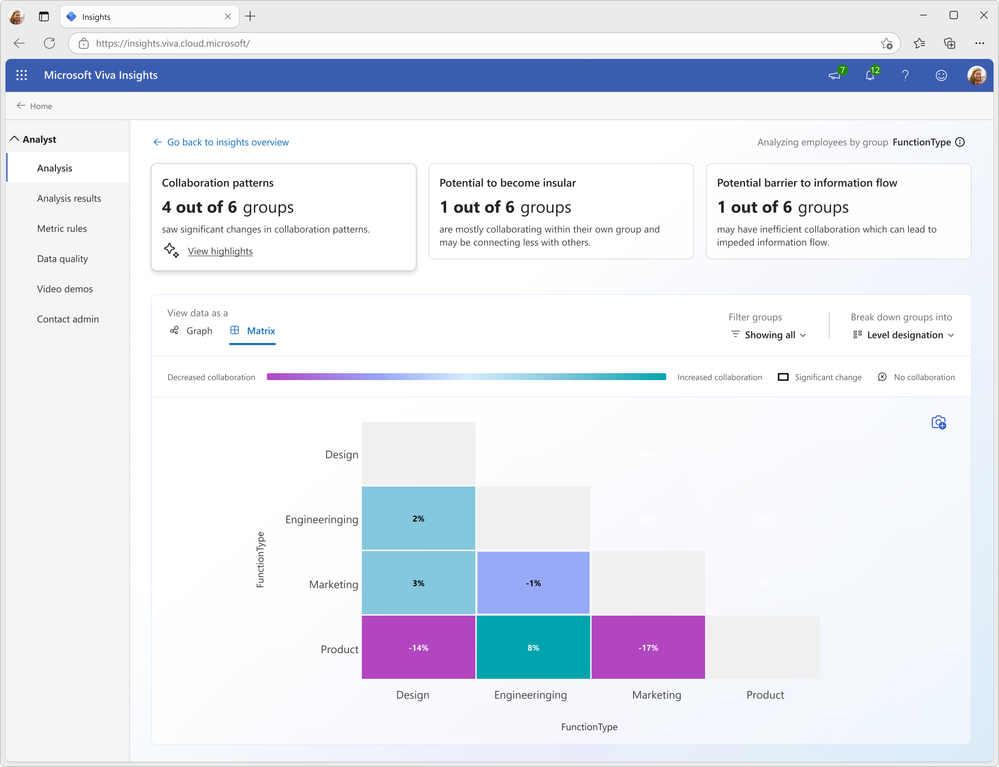The image size is (999, 767).
Task: Open the feedback smiley icon
Action: pos(940,76)
